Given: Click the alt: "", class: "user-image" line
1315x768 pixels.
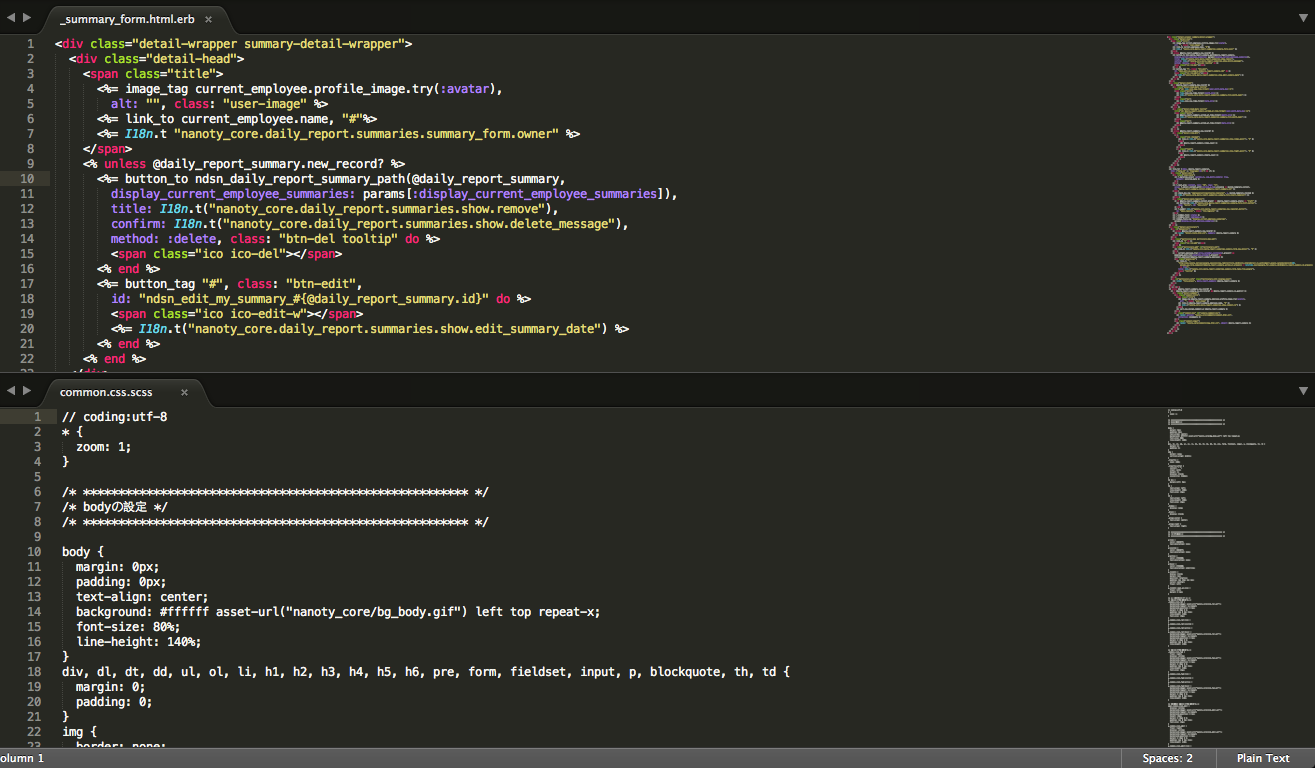Looking at the screenshot, I should (219, 104).
